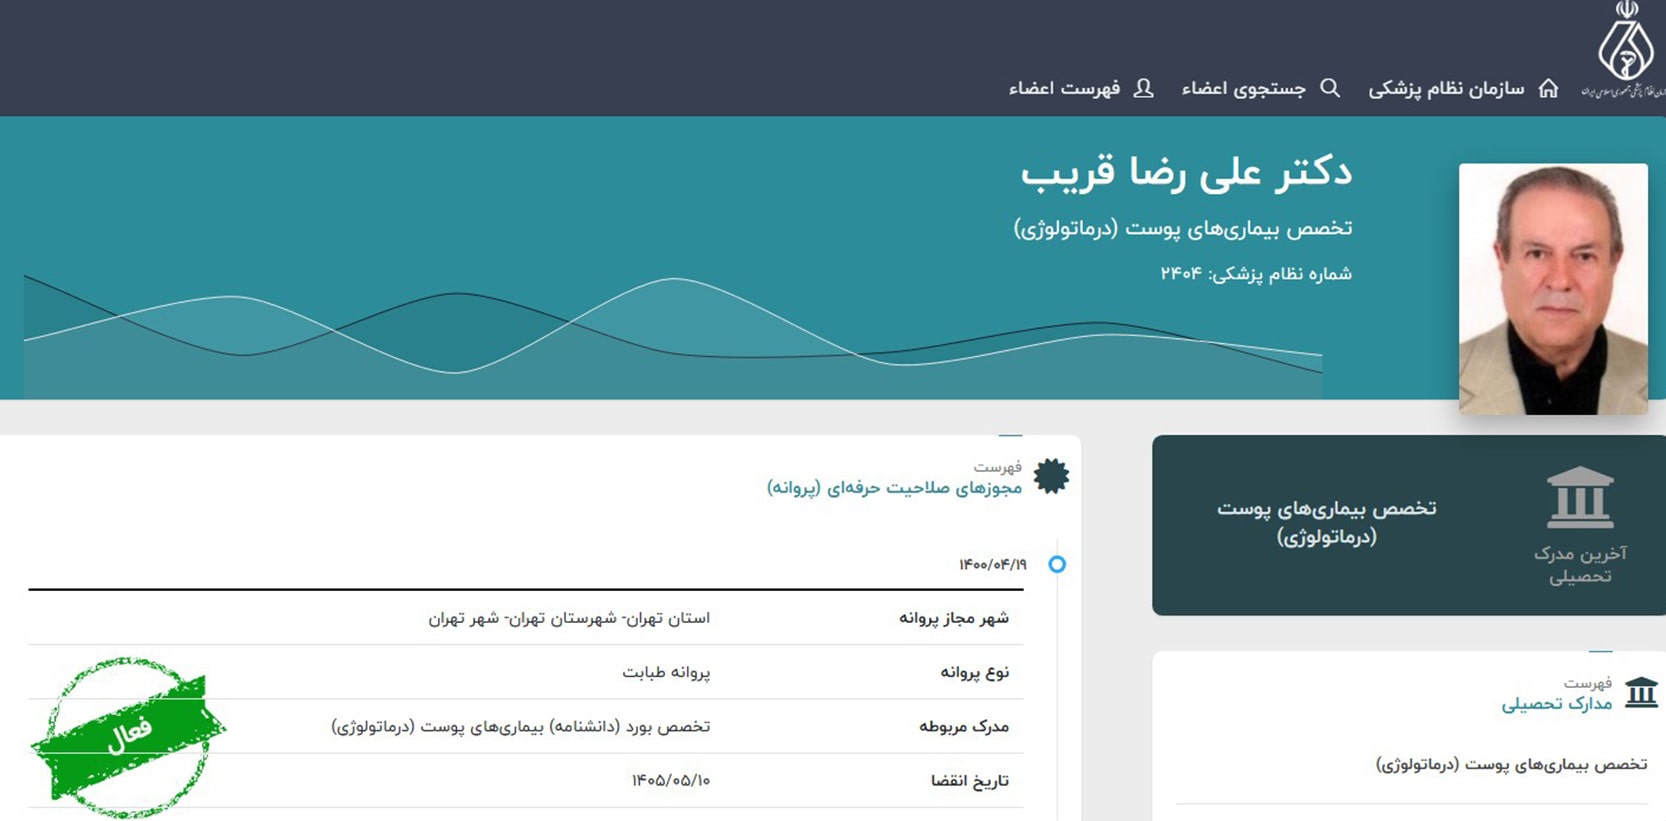Click the green فعال status stamp
Screen dimensions: 1666x821
[x=128, y=735]
